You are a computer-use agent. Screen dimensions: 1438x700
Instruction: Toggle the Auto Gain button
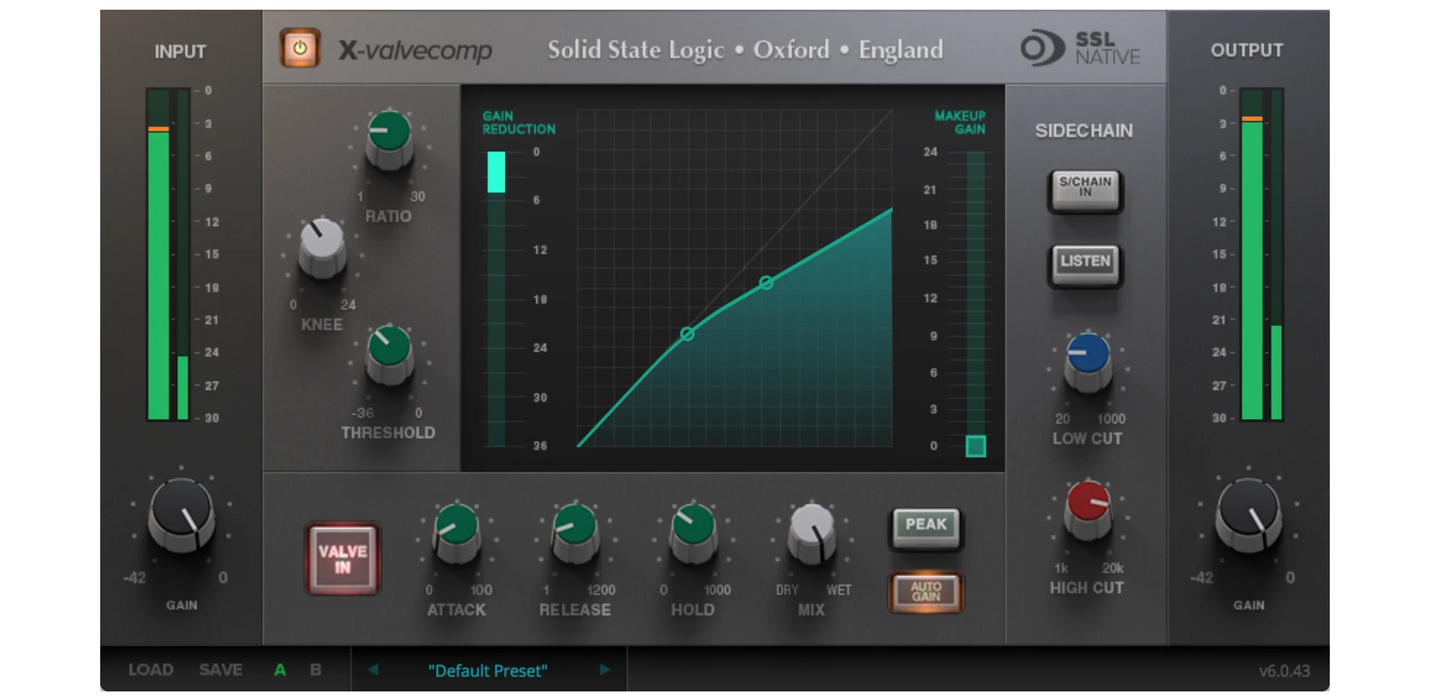click(x=926, y=591)
